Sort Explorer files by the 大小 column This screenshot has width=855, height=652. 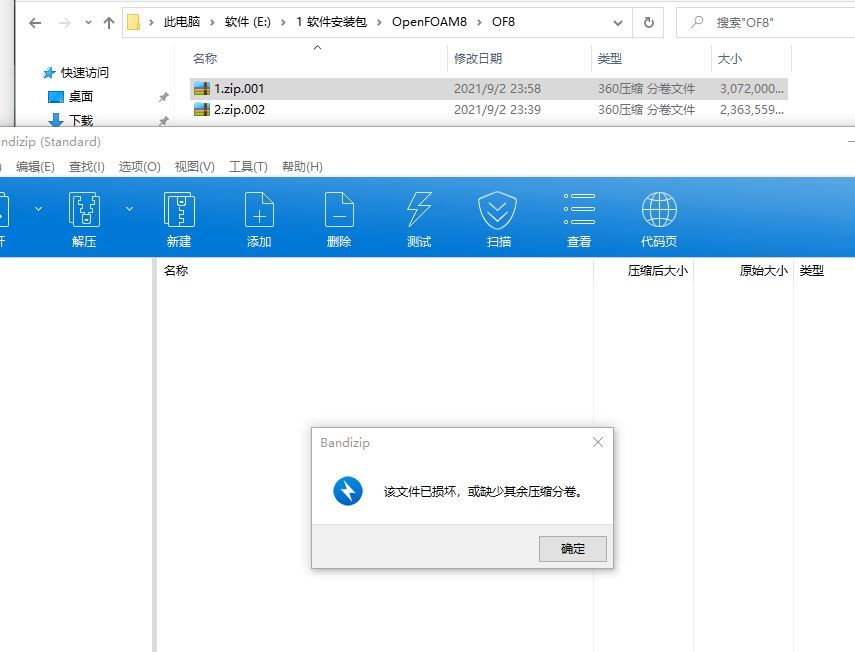coord(730,59)
